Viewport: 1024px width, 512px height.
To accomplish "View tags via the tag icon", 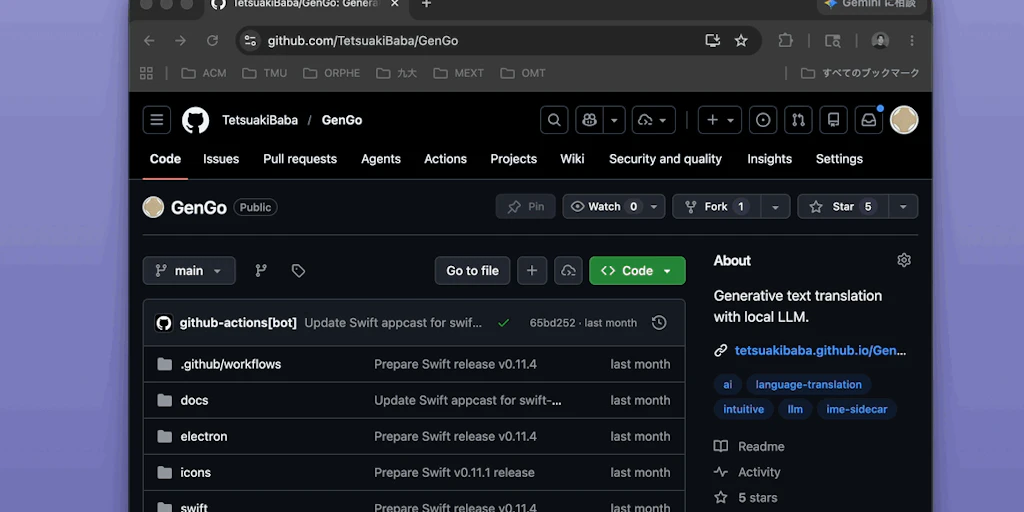I will pos(298,270).
